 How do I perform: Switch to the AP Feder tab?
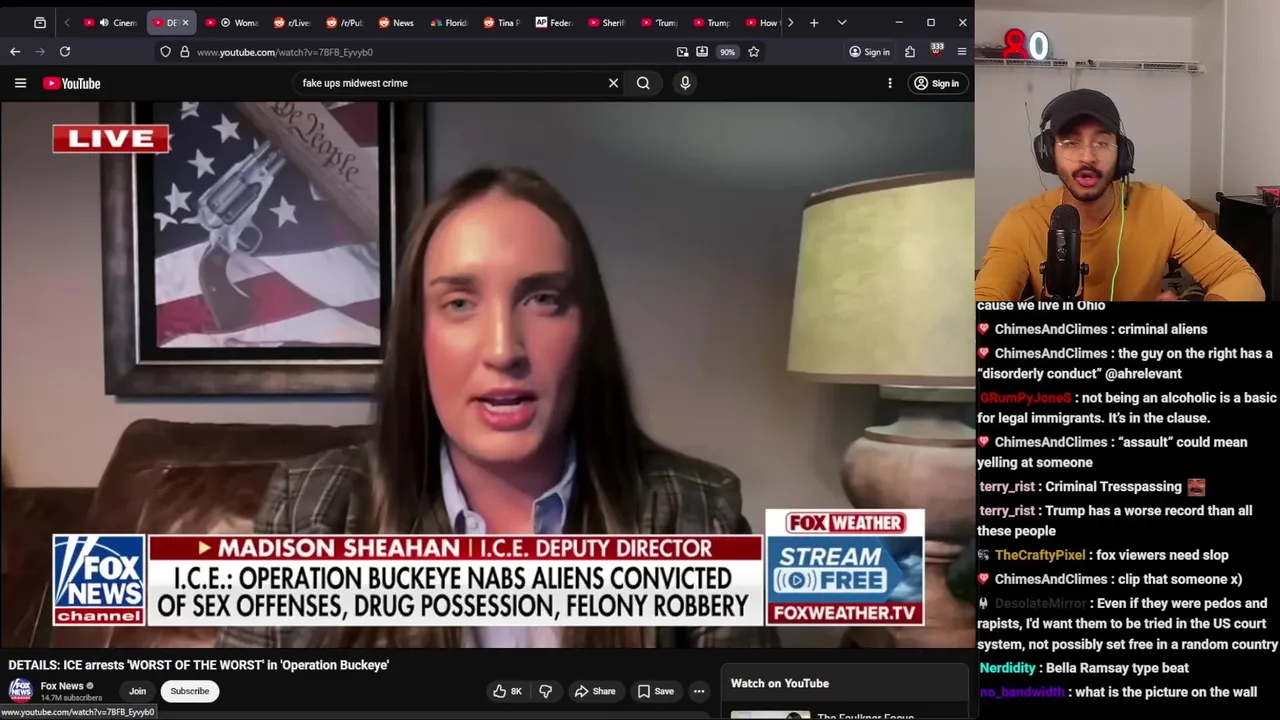pos(554,22)
